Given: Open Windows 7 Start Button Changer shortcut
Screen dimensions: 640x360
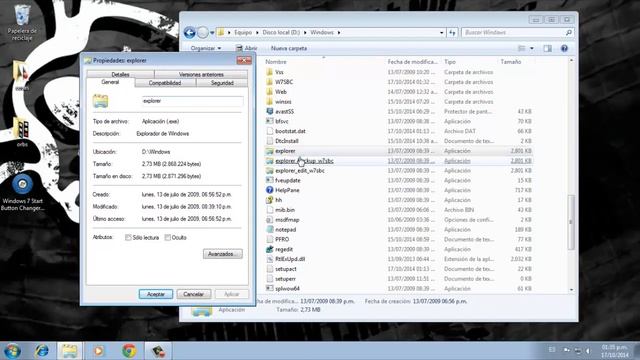Looking at the screenshot, I should point(22,192).
